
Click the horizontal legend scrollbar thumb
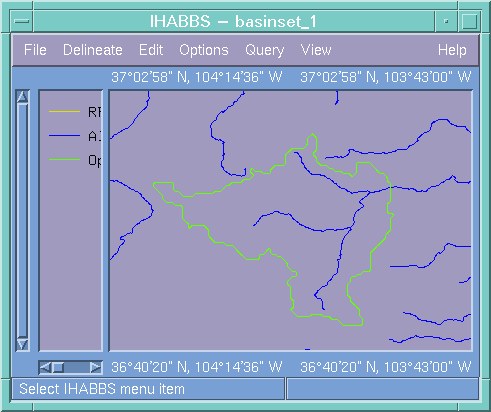coord(58,367)
